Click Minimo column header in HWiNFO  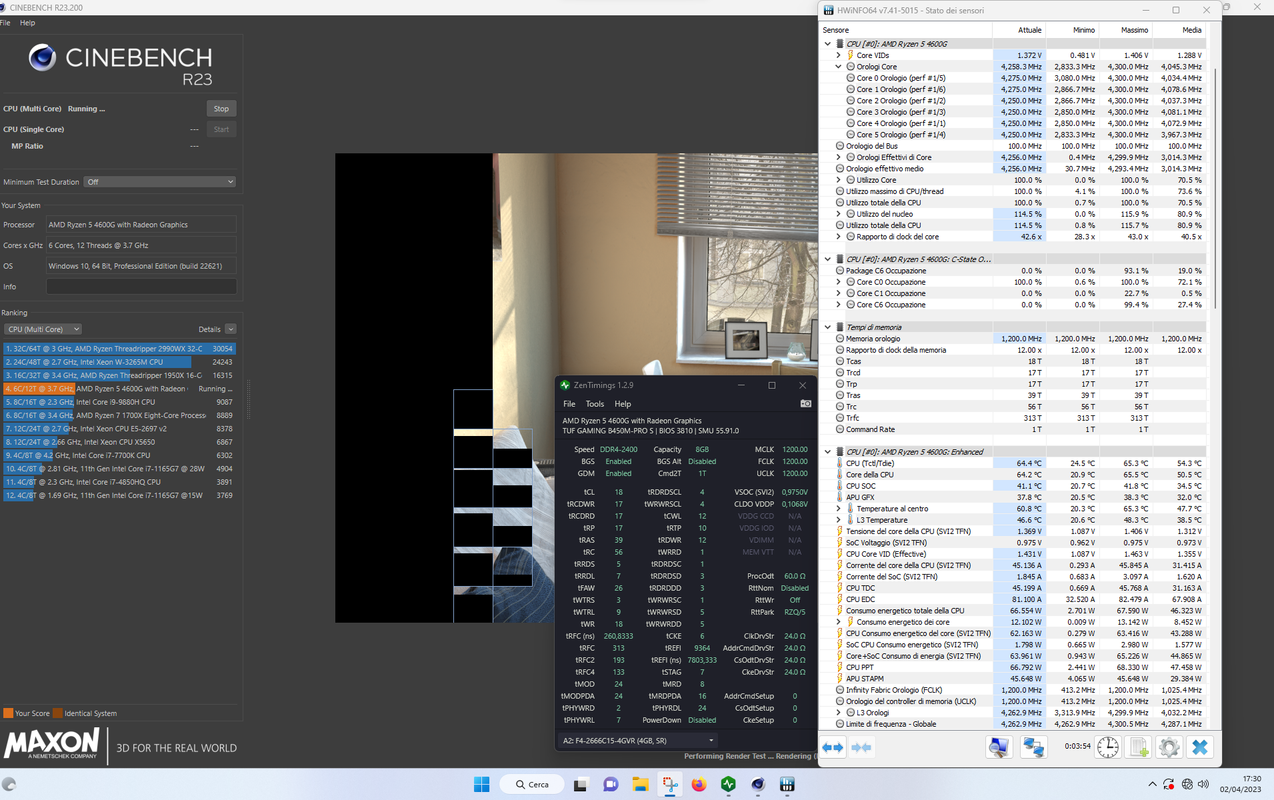point(1072,30)
